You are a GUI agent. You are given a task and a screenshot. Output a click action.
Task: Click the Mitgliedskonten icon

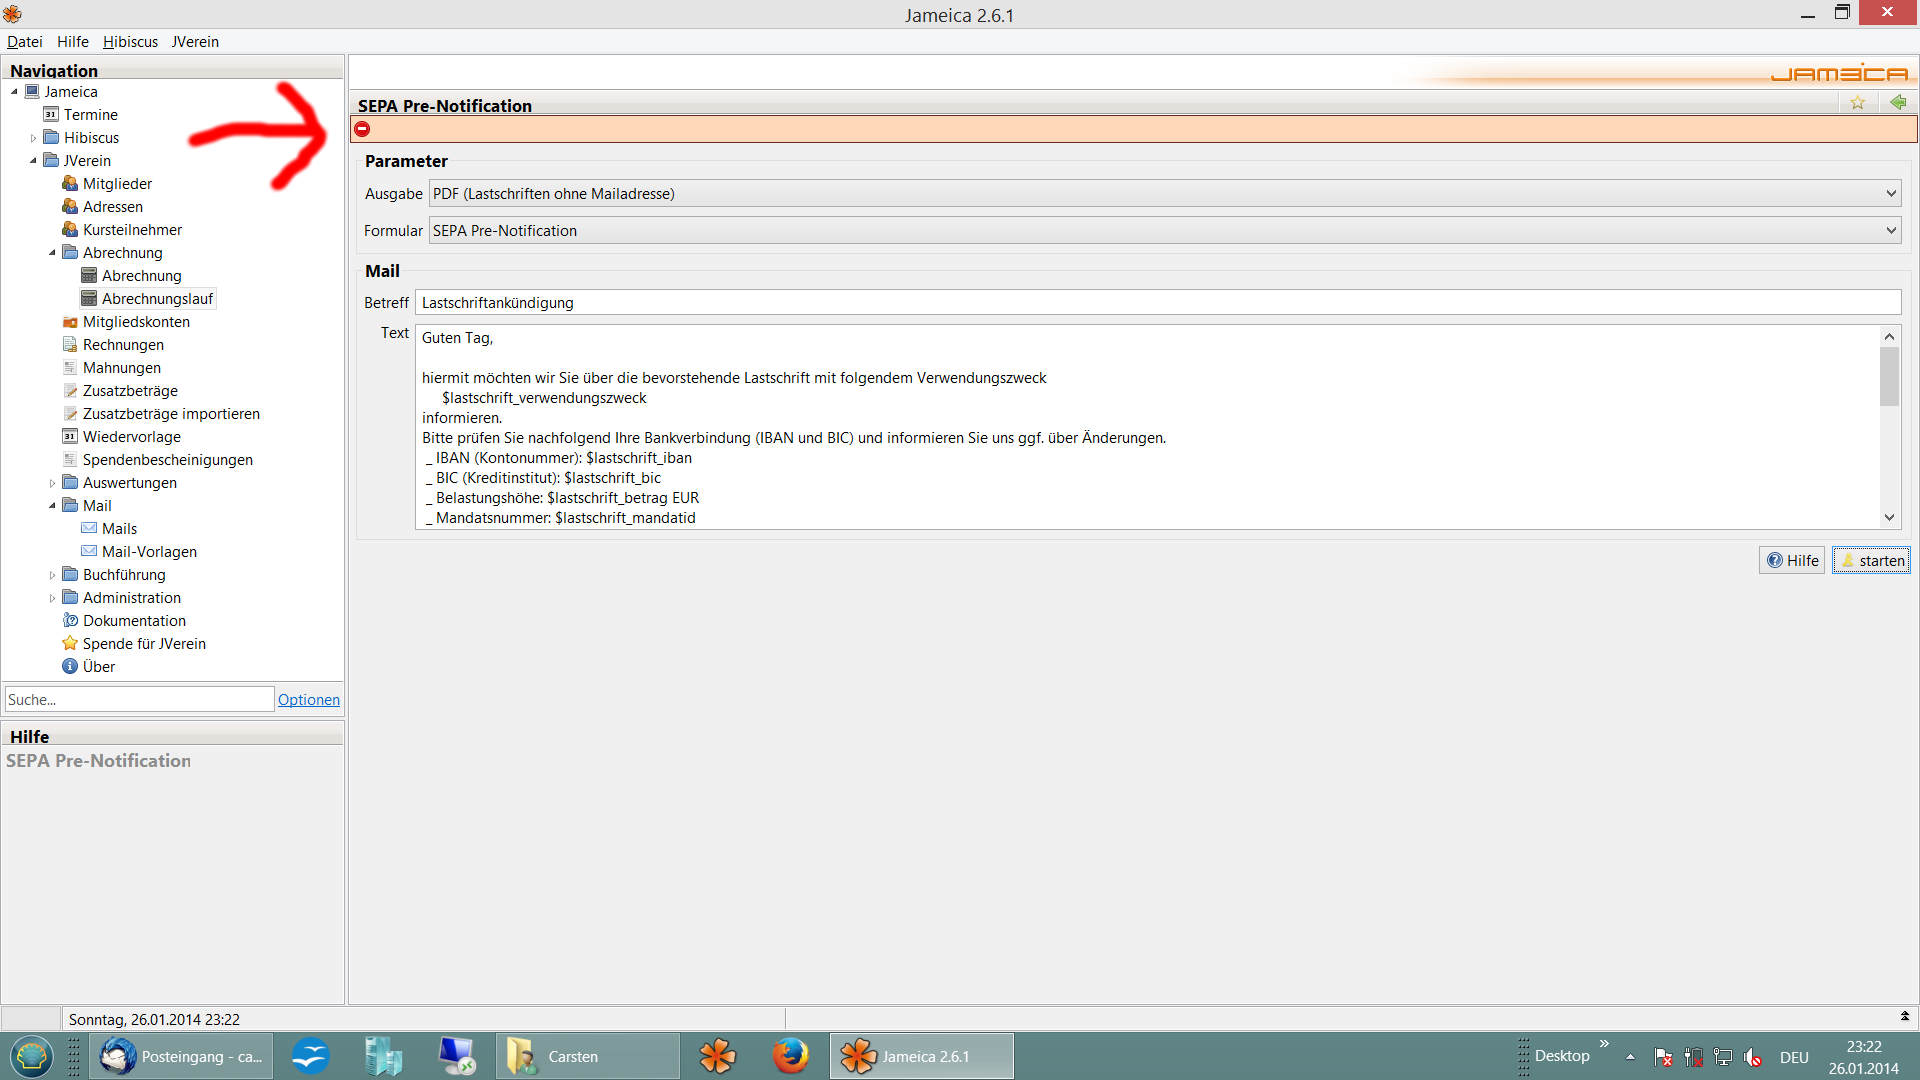(x=70, y=322)
